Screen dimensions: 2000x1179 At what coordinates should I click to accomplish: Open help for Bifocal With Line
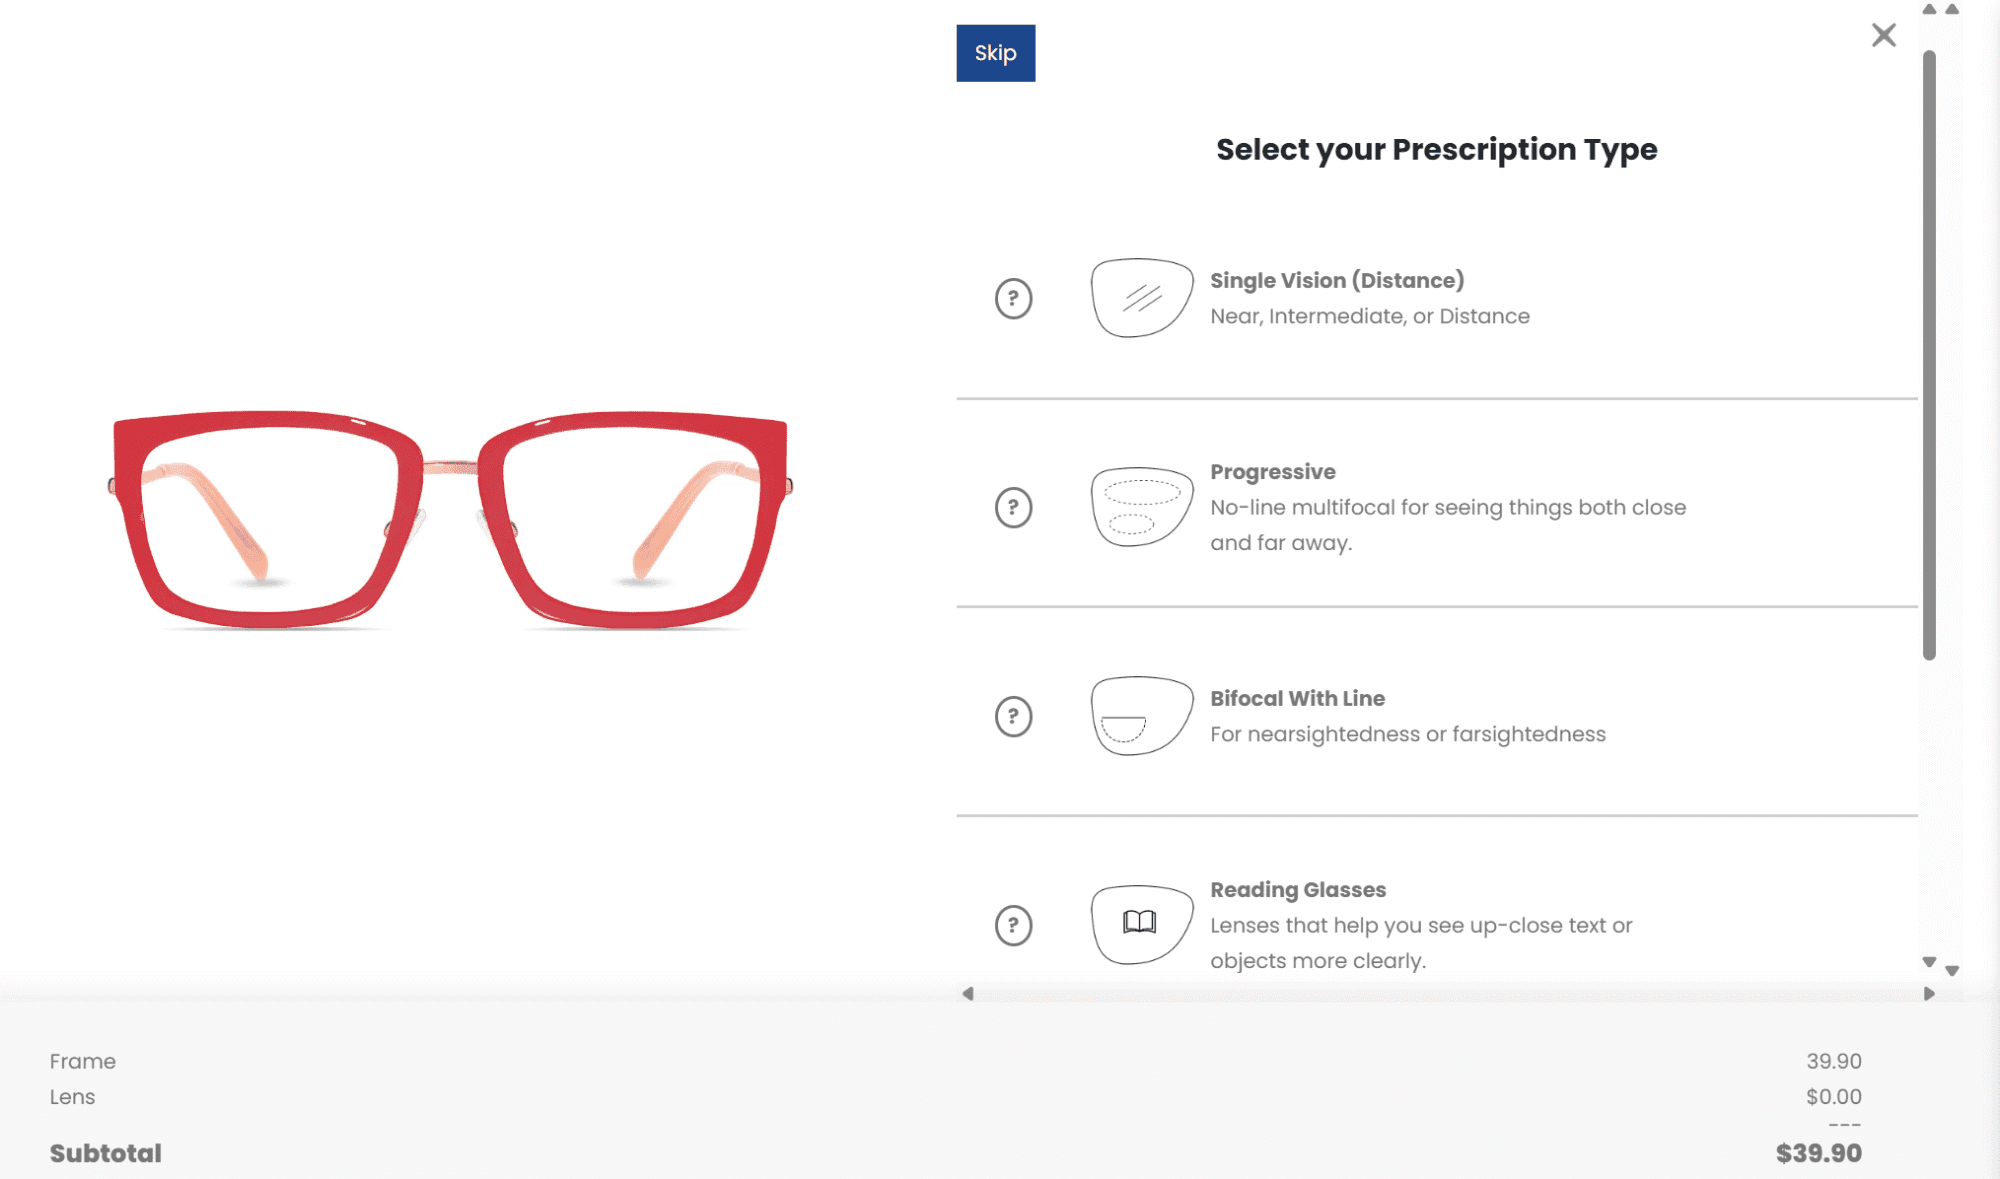[1013, 716]
